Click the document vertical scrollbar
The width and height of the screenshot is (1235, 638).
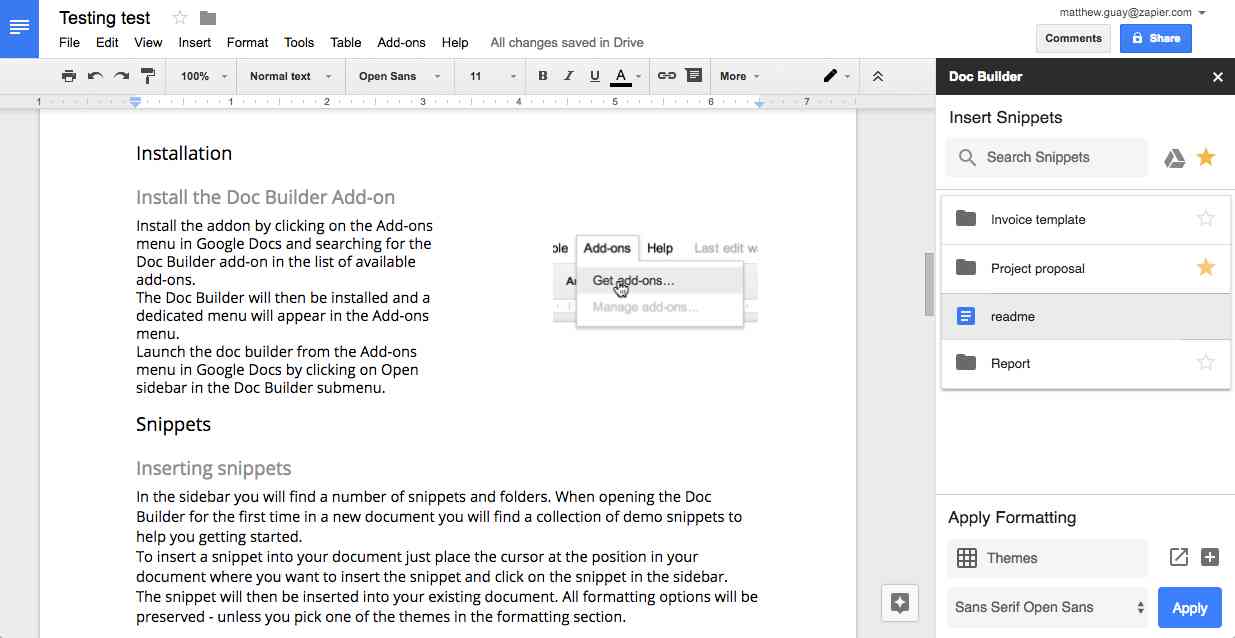pyautogui.click(x=929, y=285)
